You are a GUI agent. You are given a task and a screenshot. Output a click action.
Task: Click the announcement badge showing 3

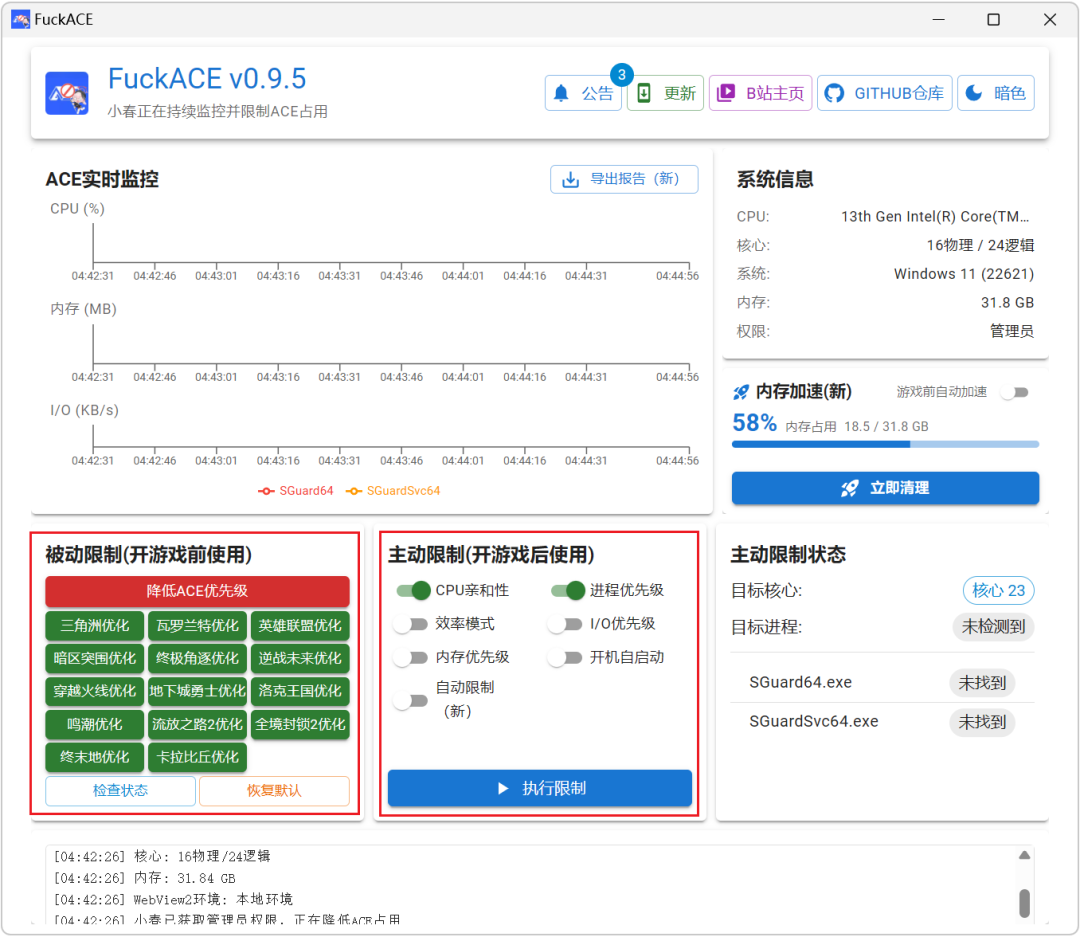click(x=622, y=74)
